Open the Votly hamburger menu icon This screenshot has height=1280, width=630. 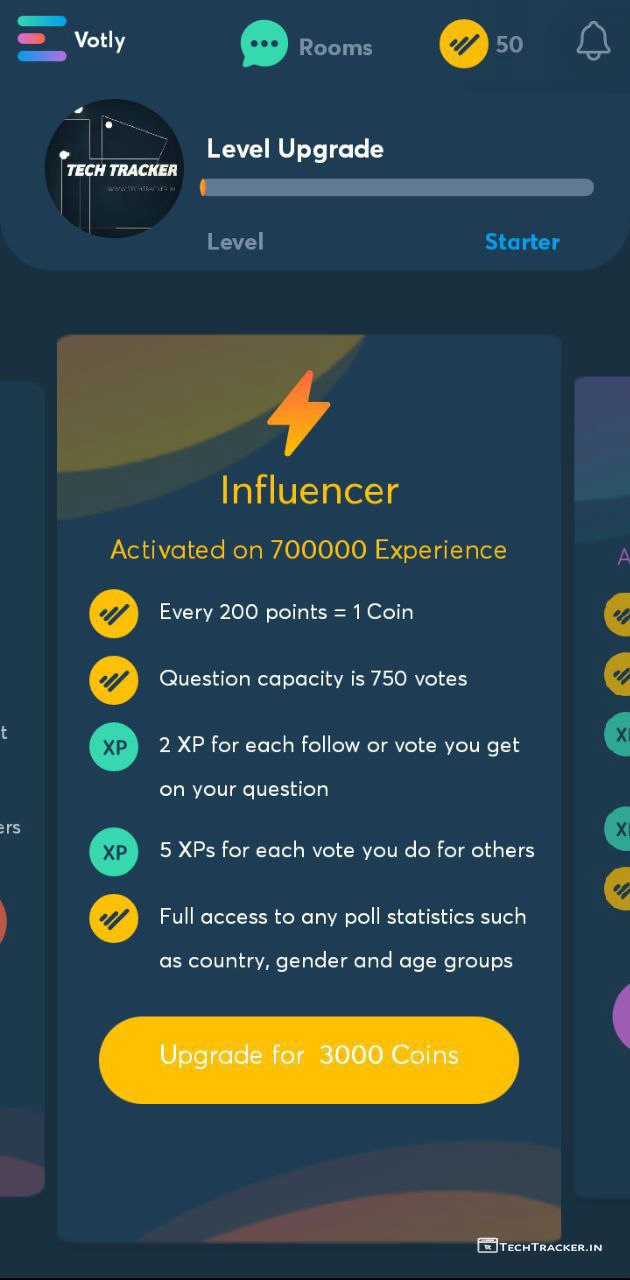pos(42,39)
